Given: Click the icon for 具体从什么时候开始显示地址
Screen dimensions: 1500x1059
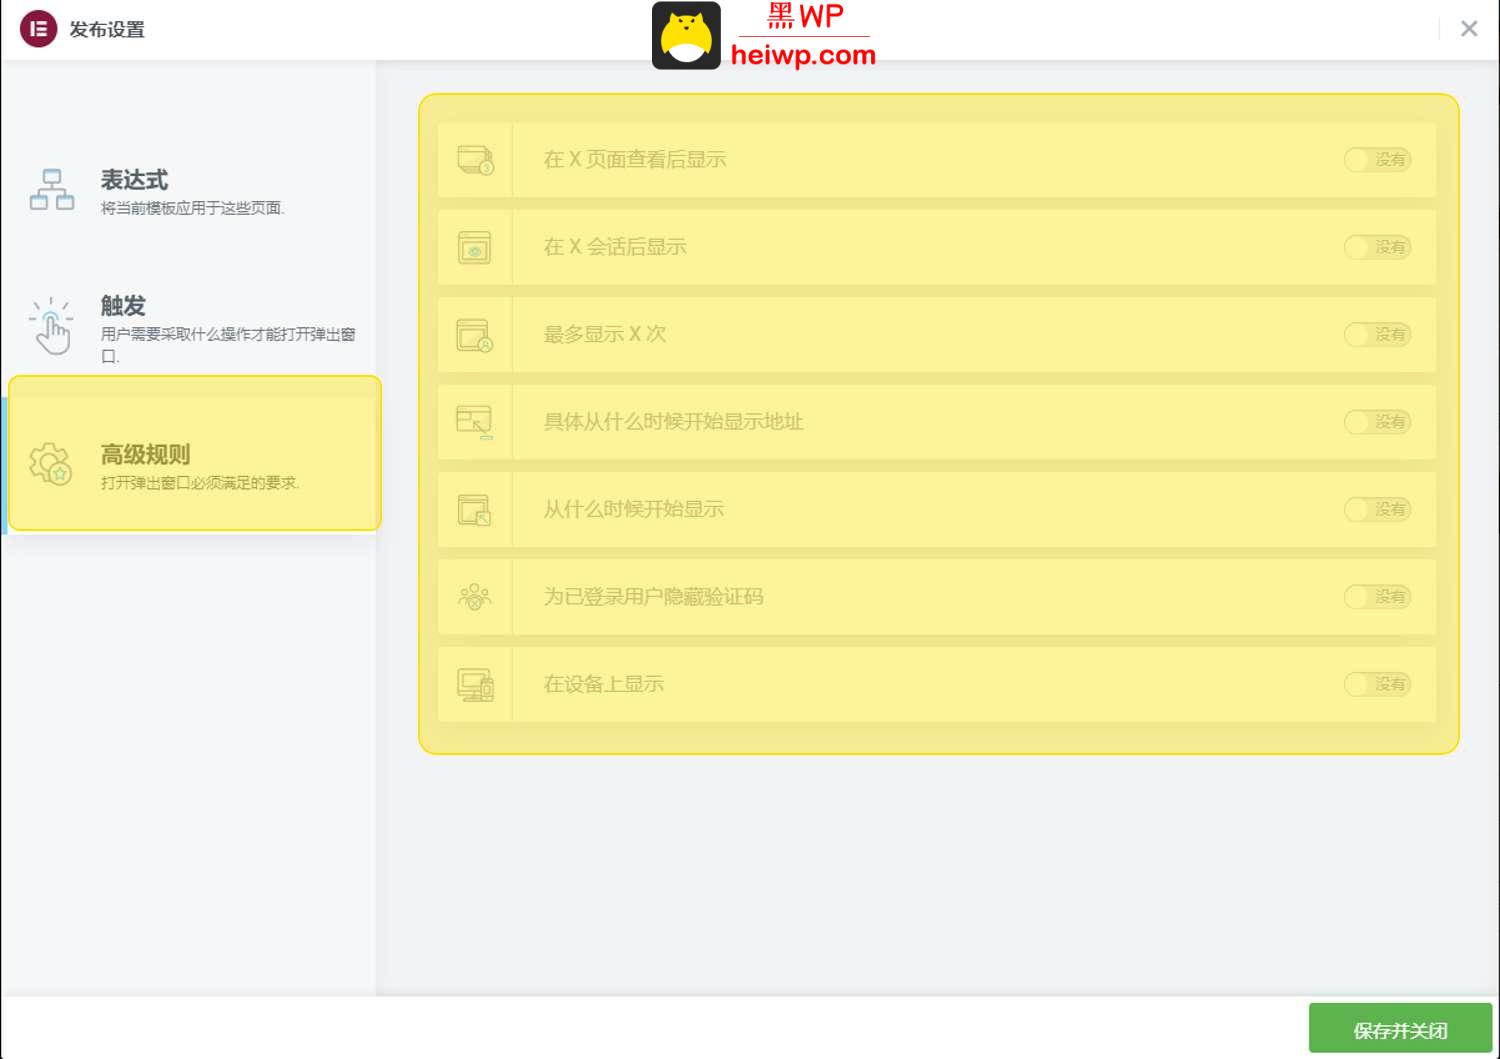Looking at the screenshot, I should (x=475, y=422).
